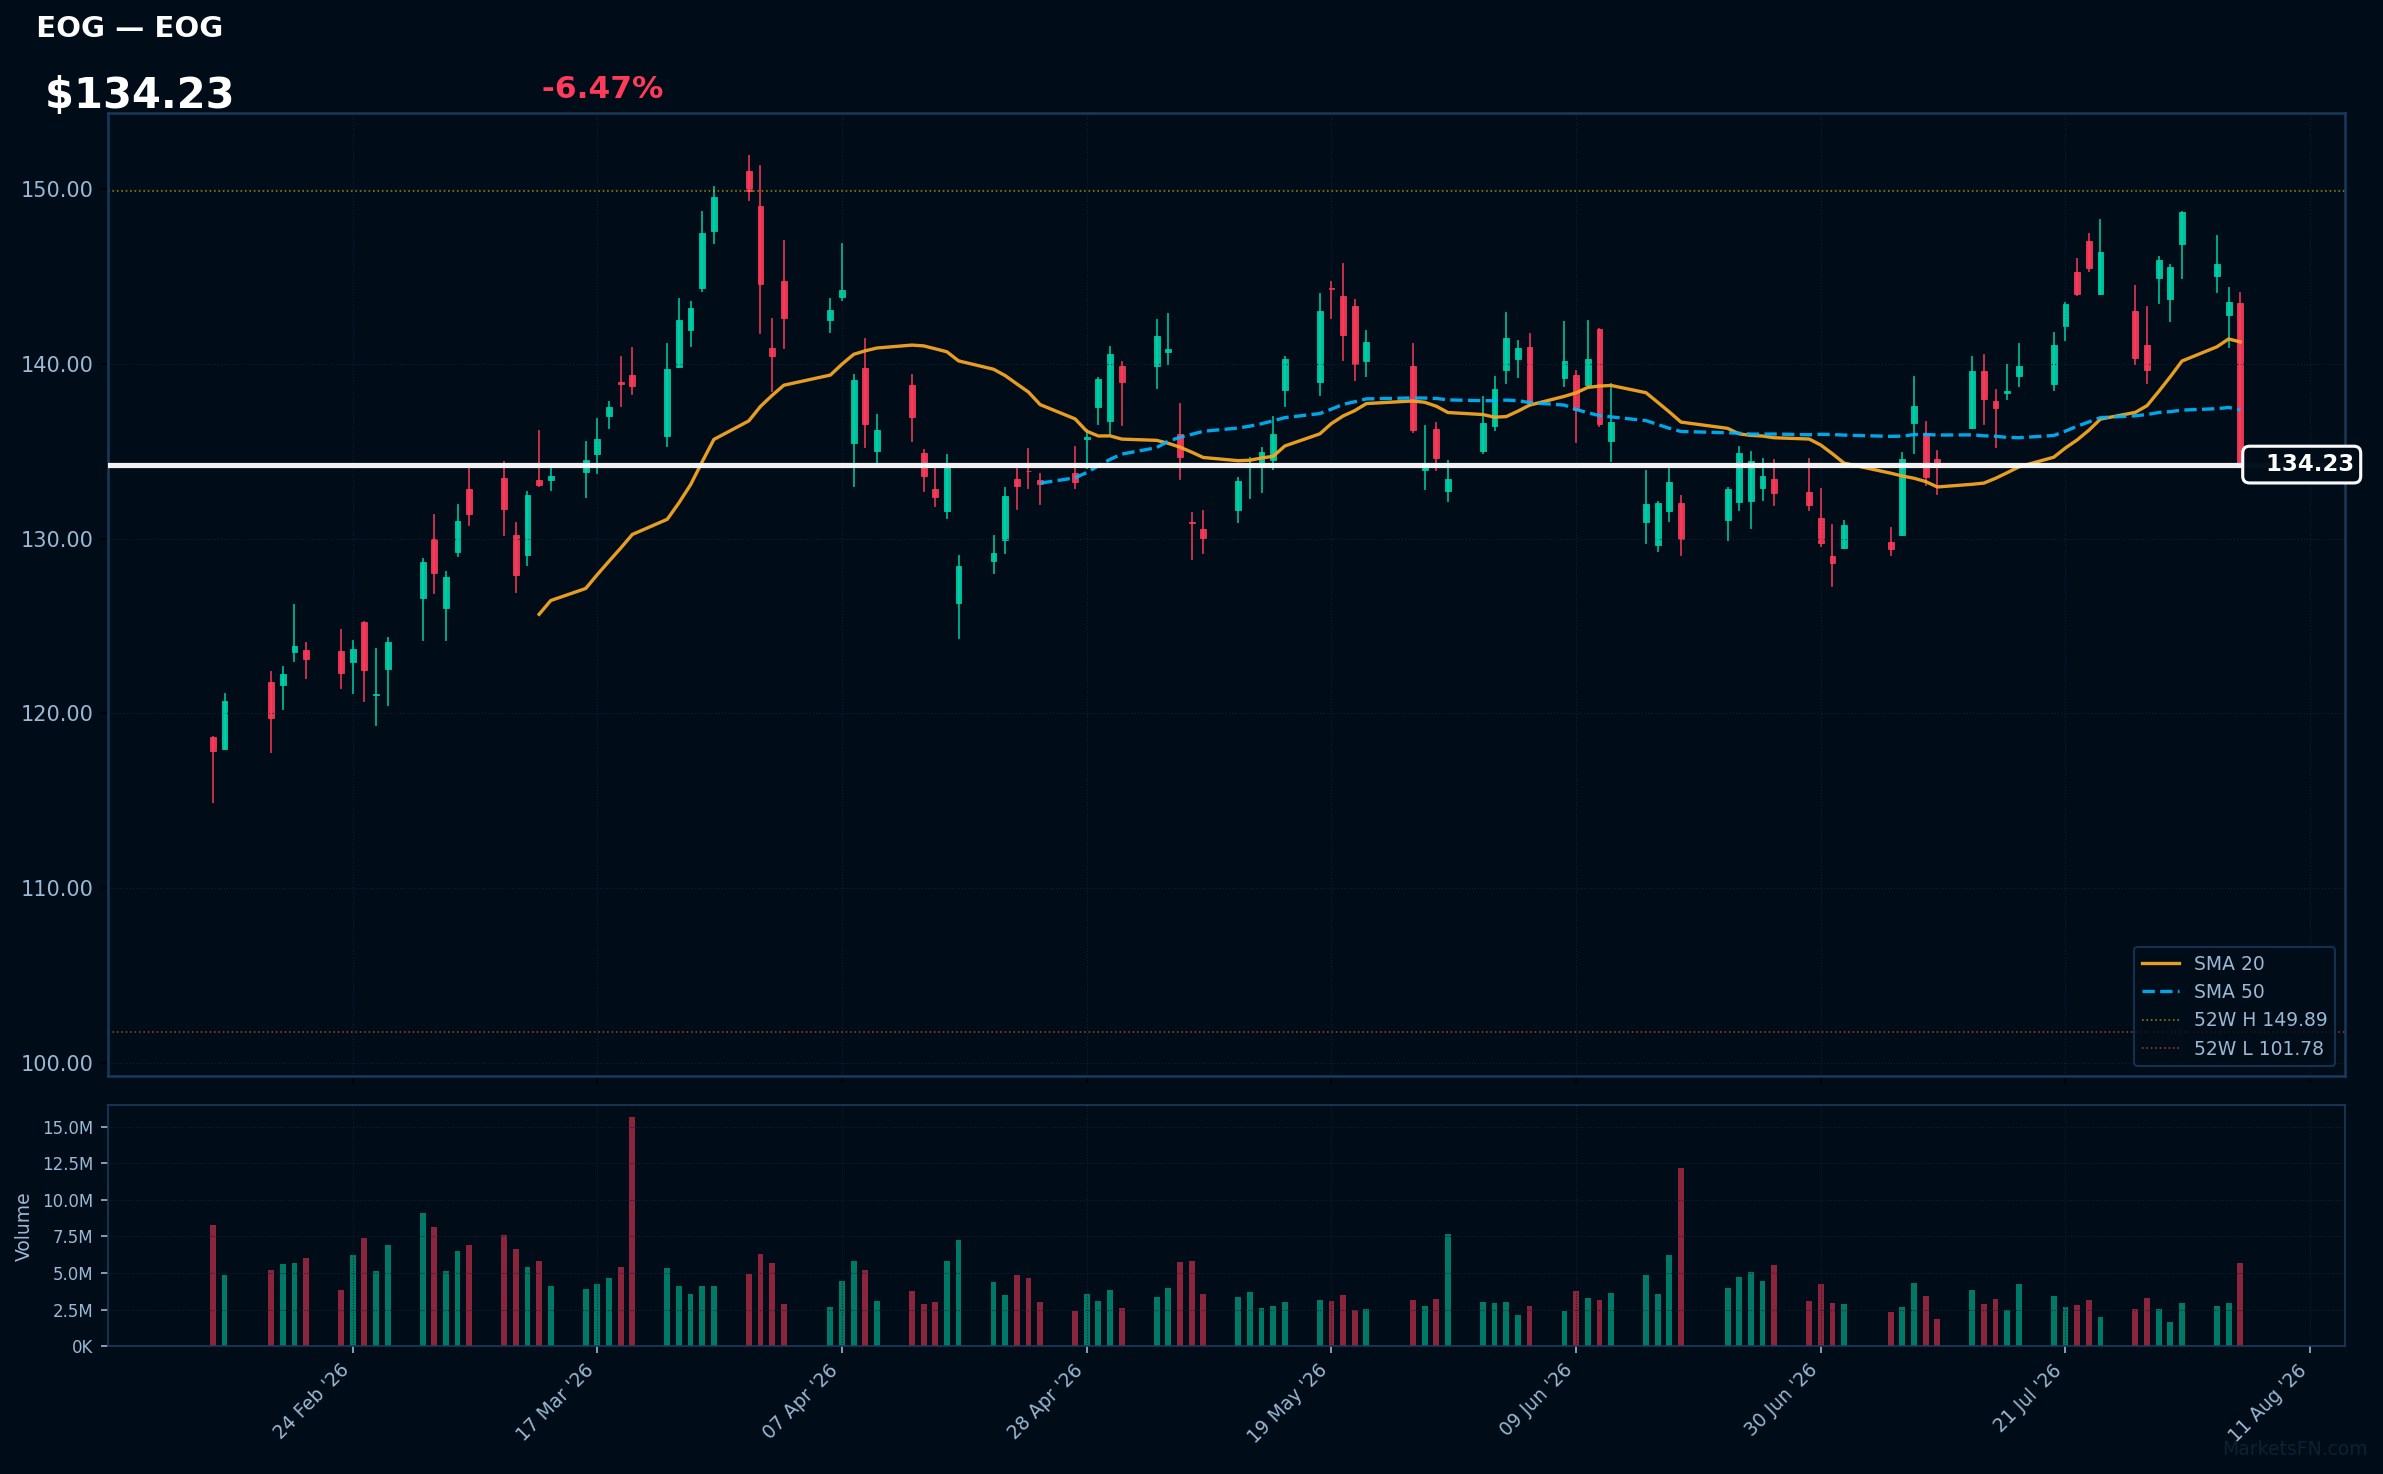The width and height of the screenshot is (2383, 1474).
Task: Click the 120.00 price axis label
Action: click(57, 714)
